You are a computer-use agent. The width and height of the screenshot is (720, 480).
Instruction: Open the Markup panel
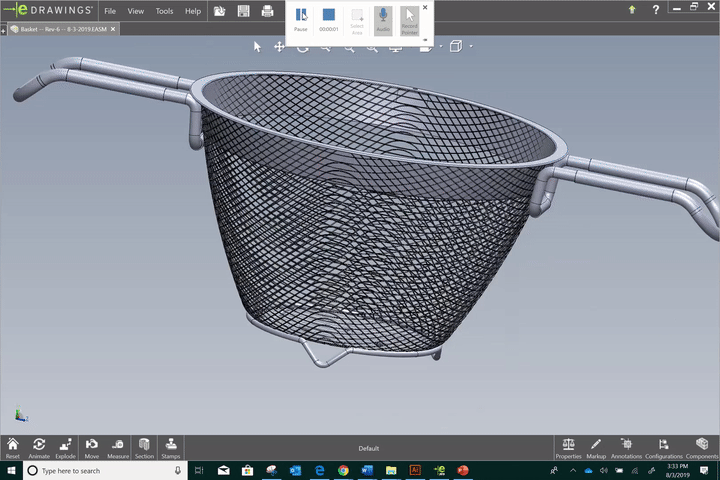(596, 446)
